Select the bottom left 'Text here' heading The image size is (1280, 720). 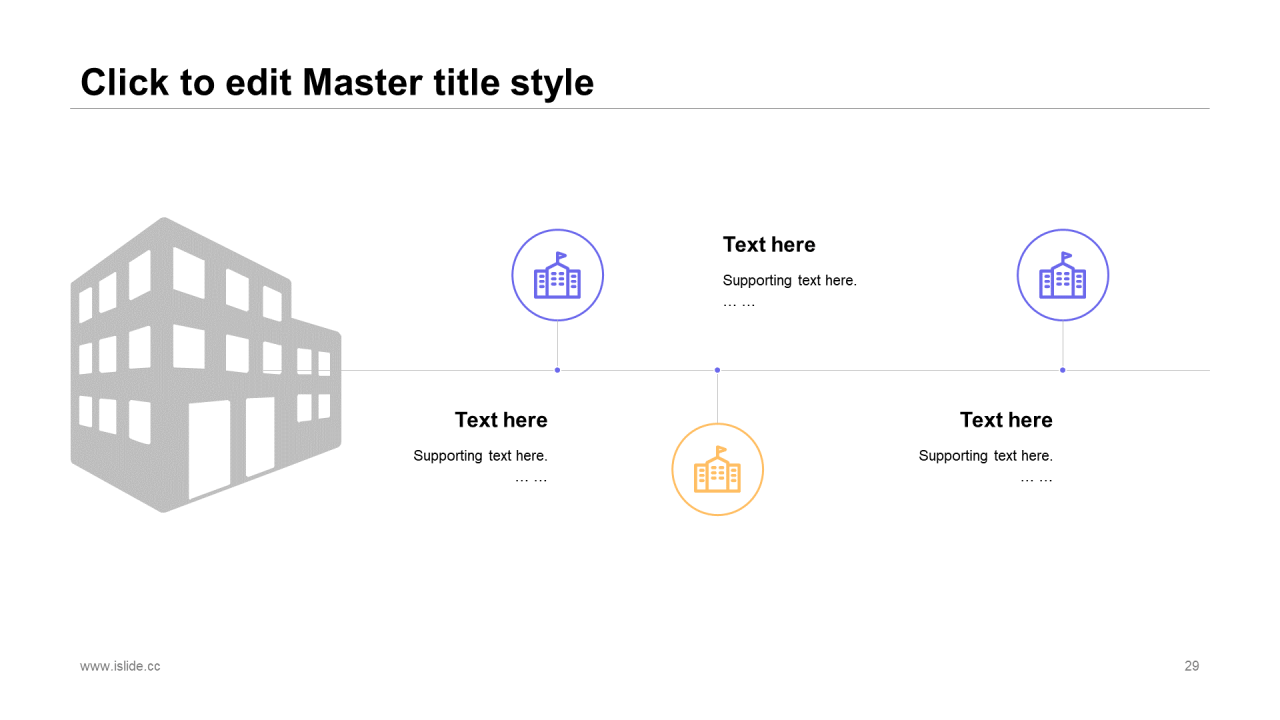point(501,420)
